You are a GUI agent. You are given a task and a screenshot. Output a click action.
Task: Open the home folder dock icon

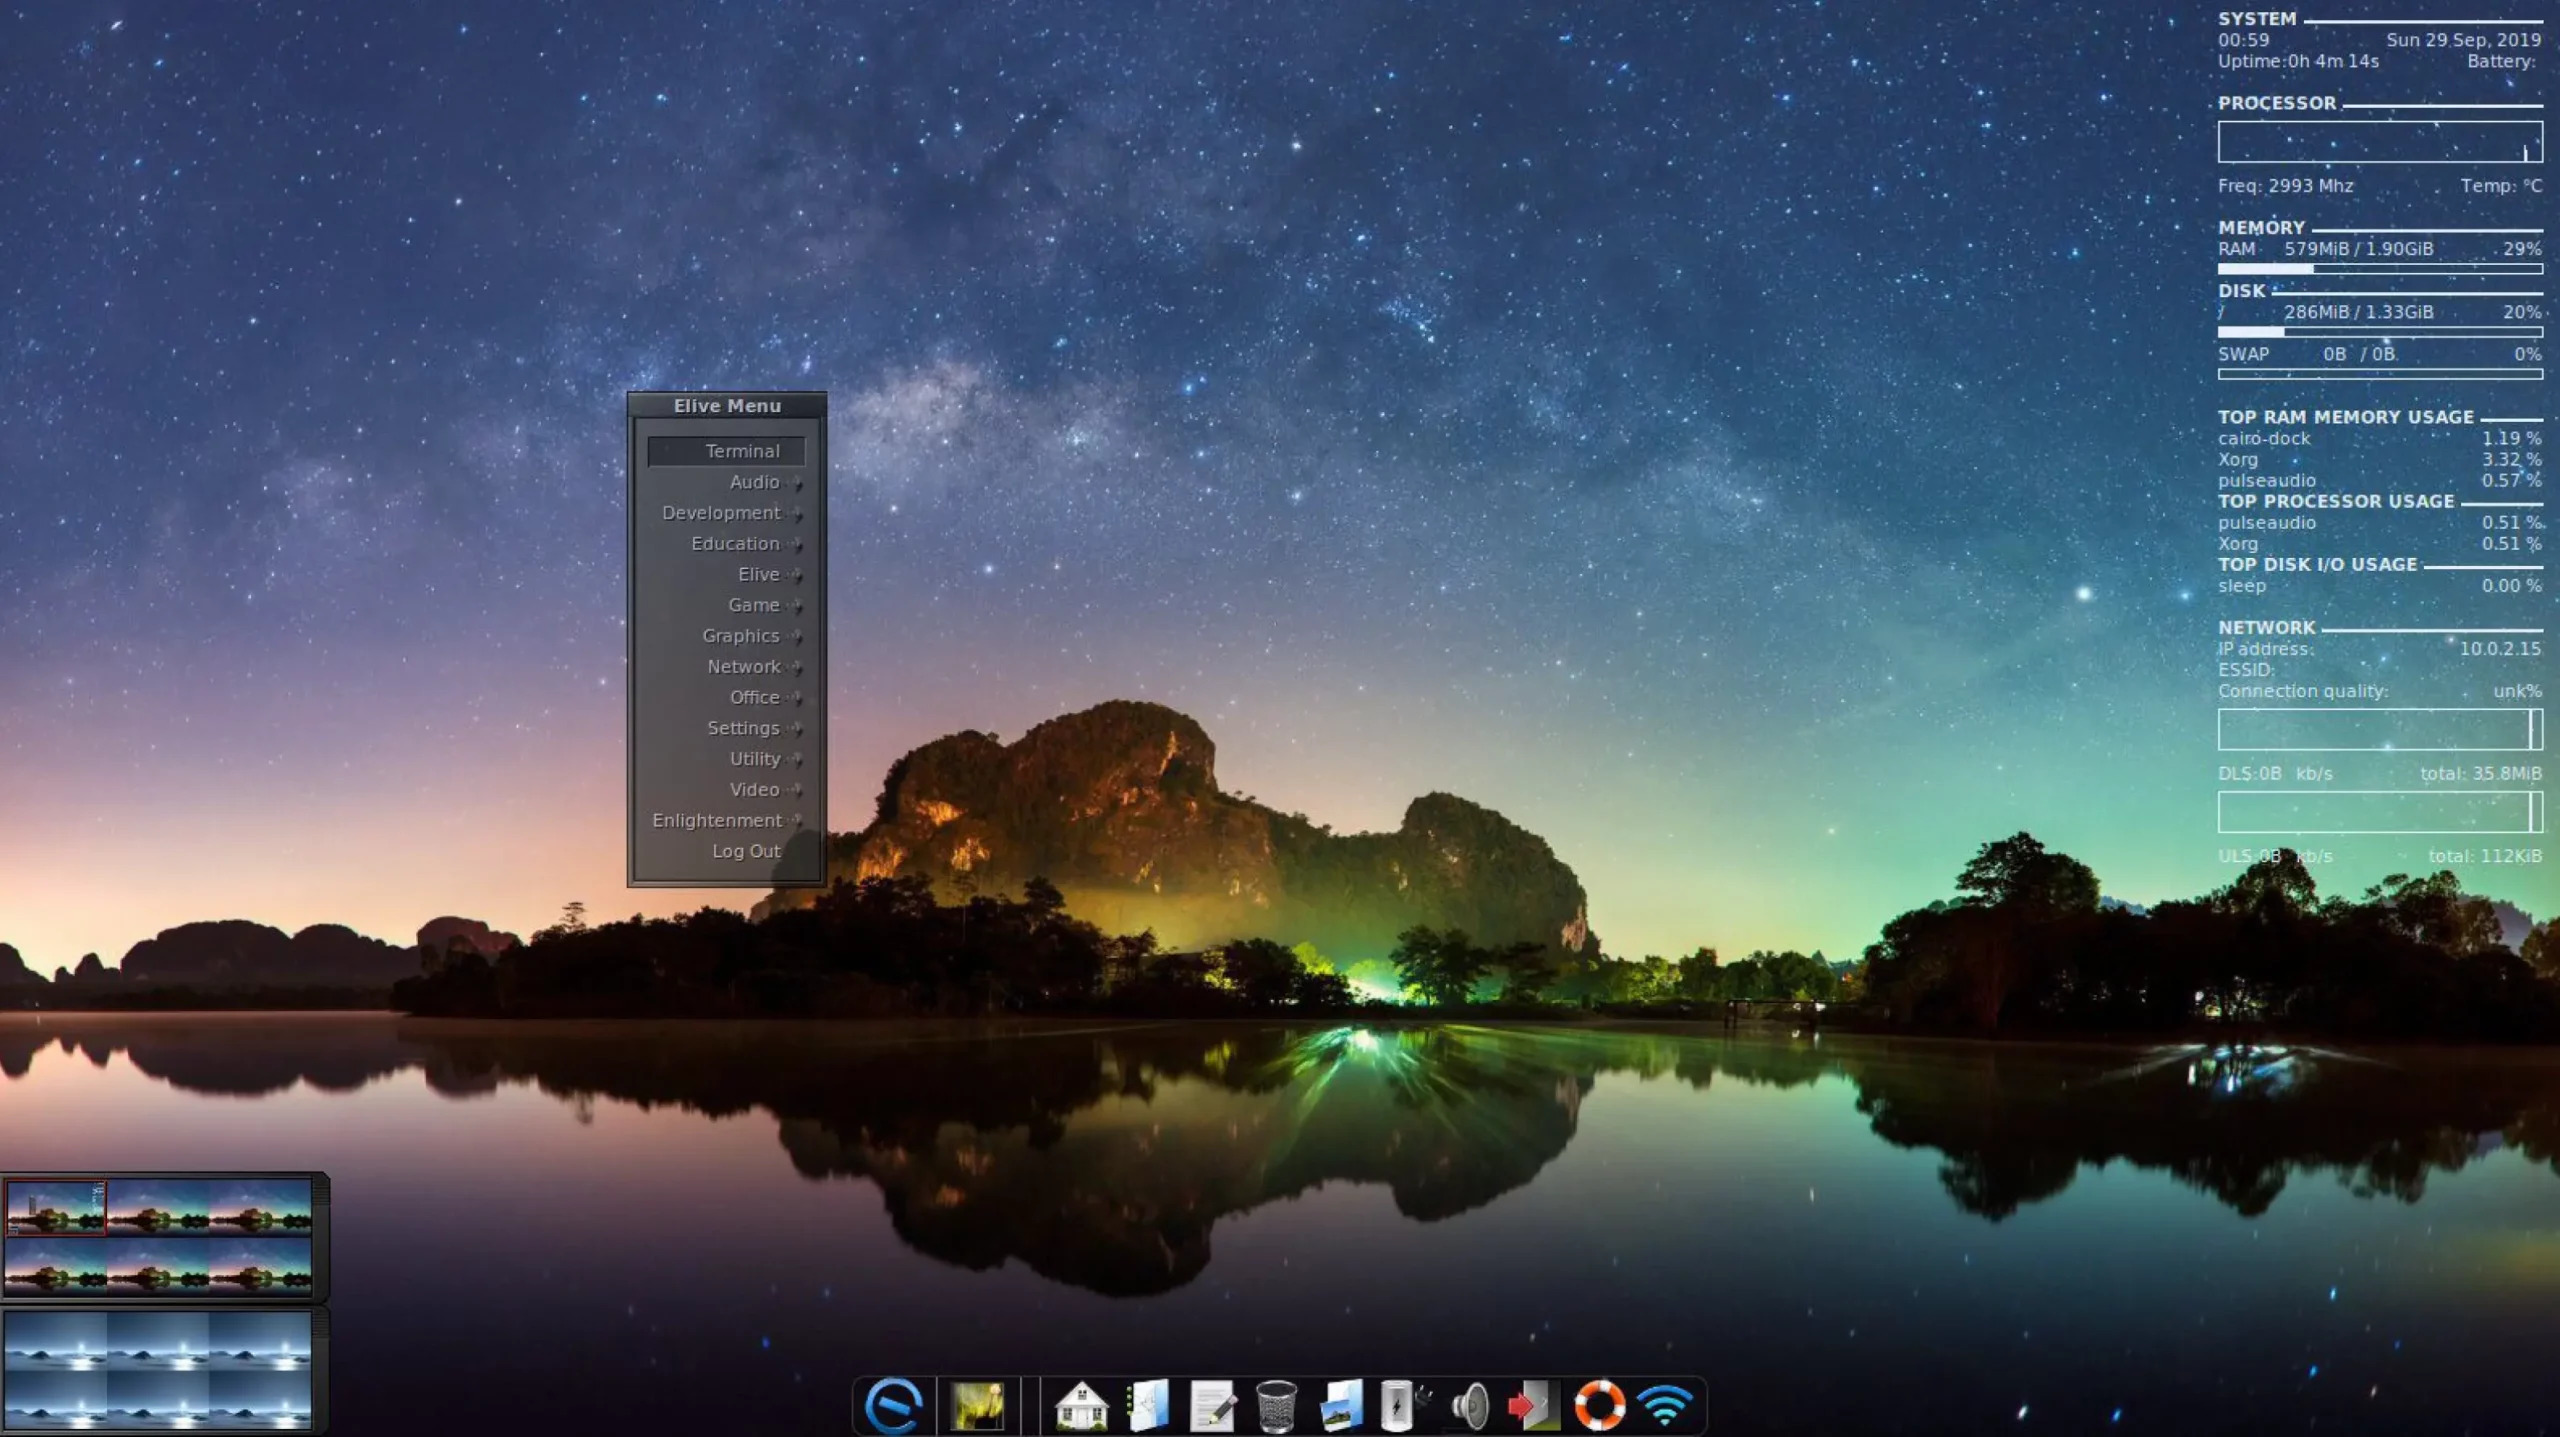tap(1081, 1406)
